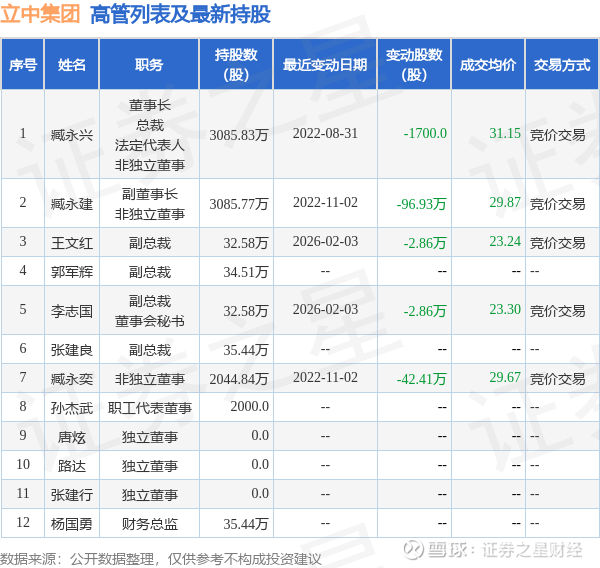Click the name 孙杰武
The height and width of the screenshot is (568, 600).
pos(72,408)
